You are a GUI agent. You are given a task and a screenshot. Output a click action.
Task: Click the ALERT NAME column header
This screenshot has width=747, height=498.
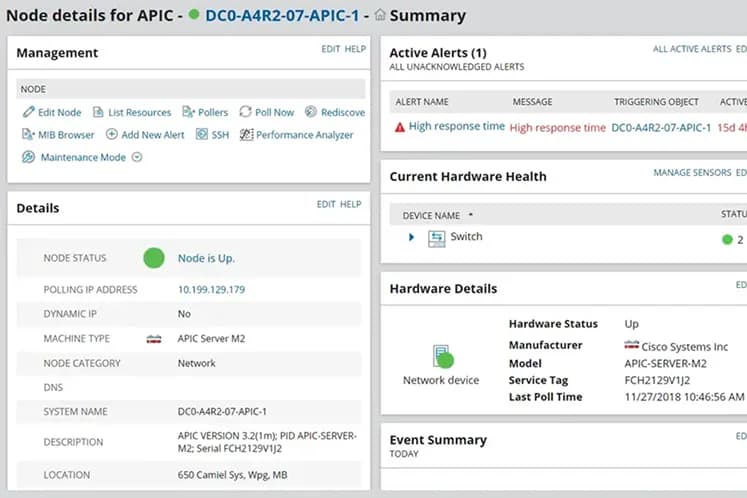point(422,102)
